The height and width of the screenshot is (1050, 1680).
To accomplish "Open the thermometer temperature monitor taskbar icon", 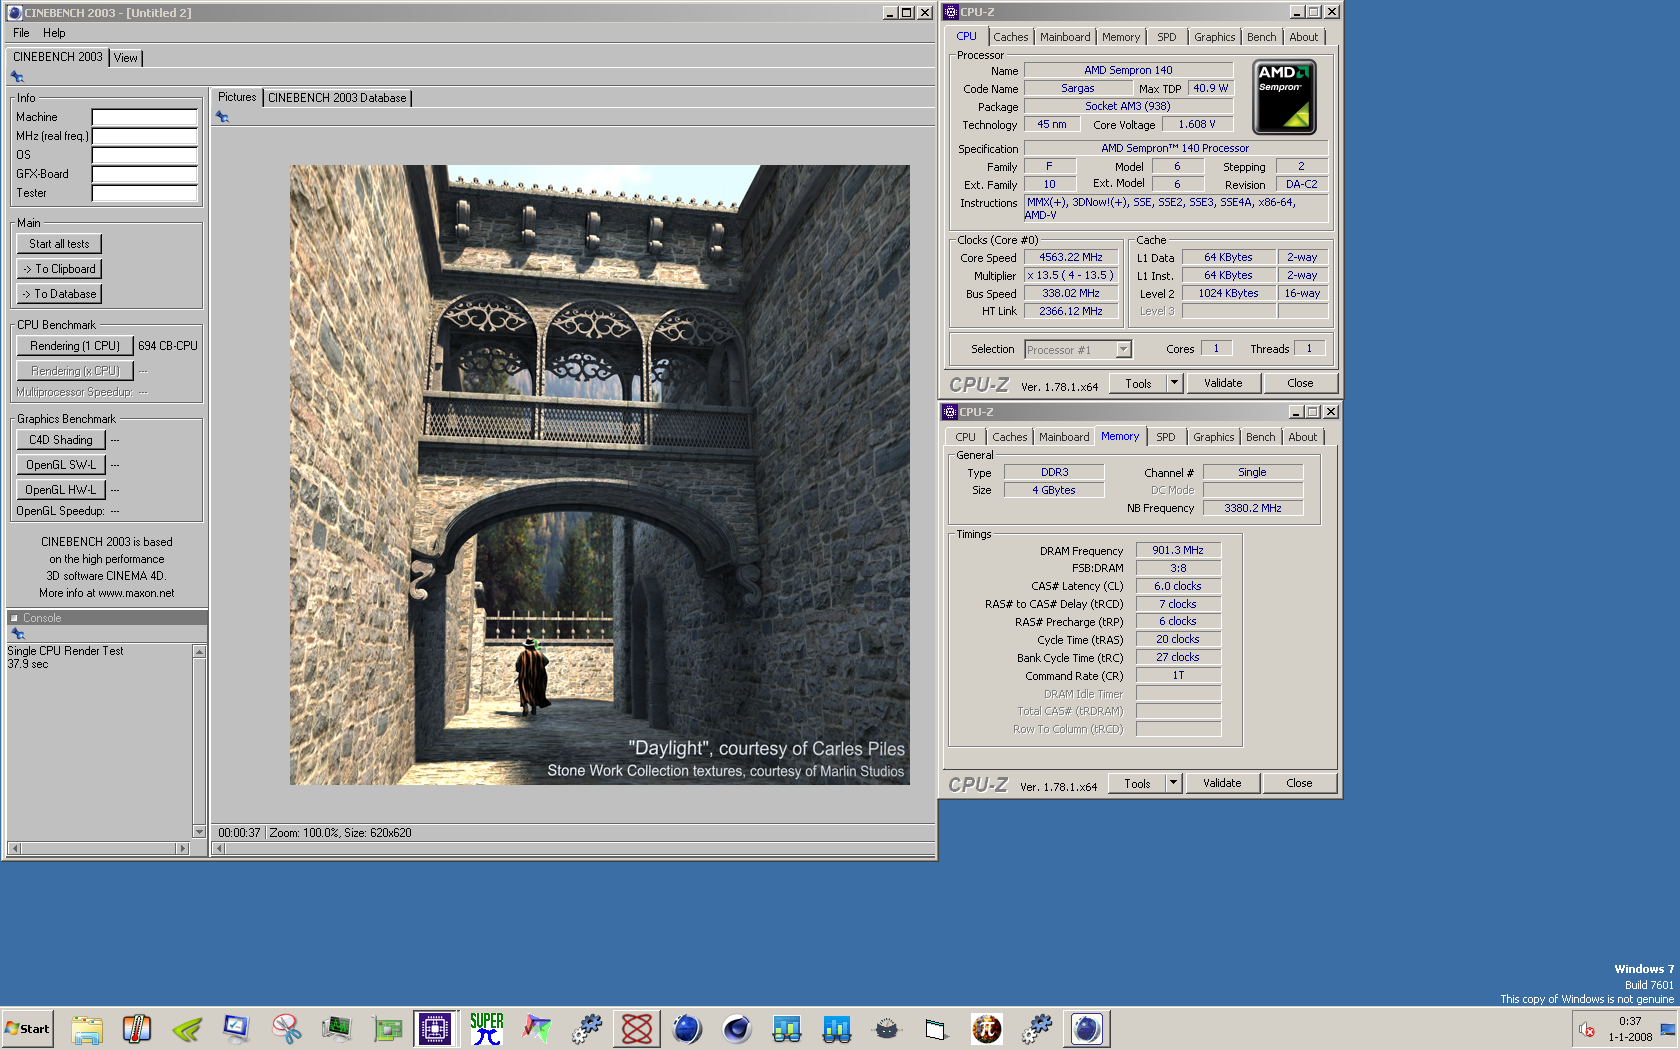I will click(x=137, y=1028).
